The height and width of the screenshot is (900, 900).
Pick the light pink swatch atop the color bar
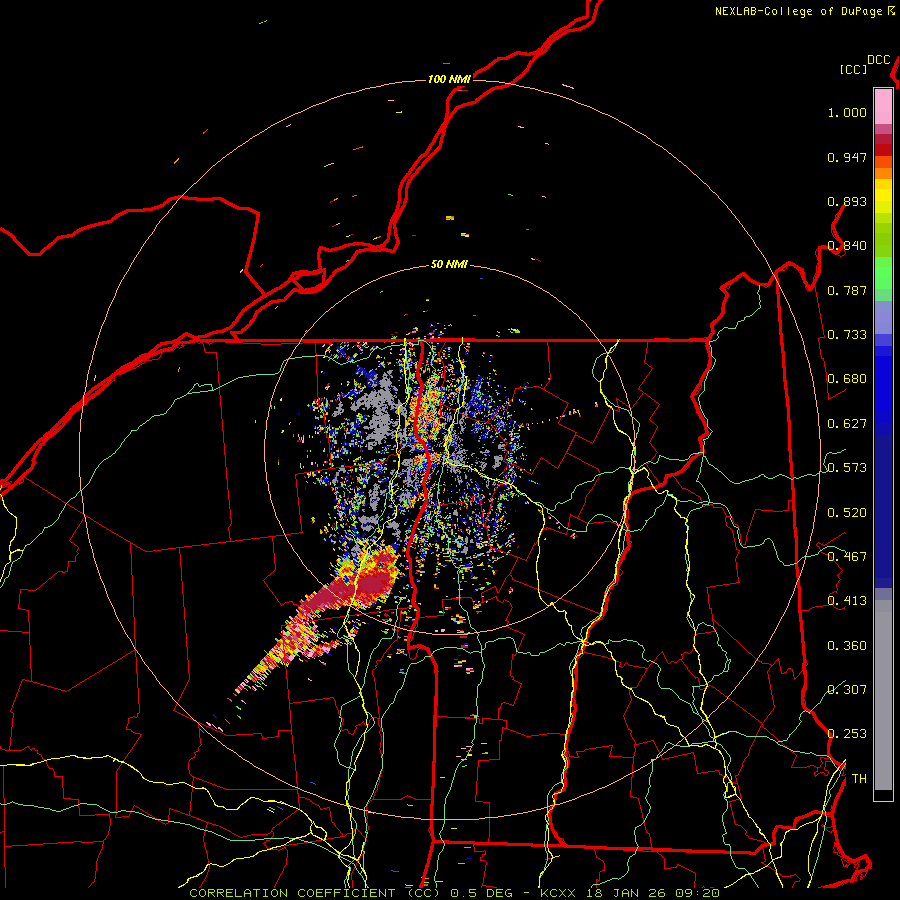click(883, 106)
